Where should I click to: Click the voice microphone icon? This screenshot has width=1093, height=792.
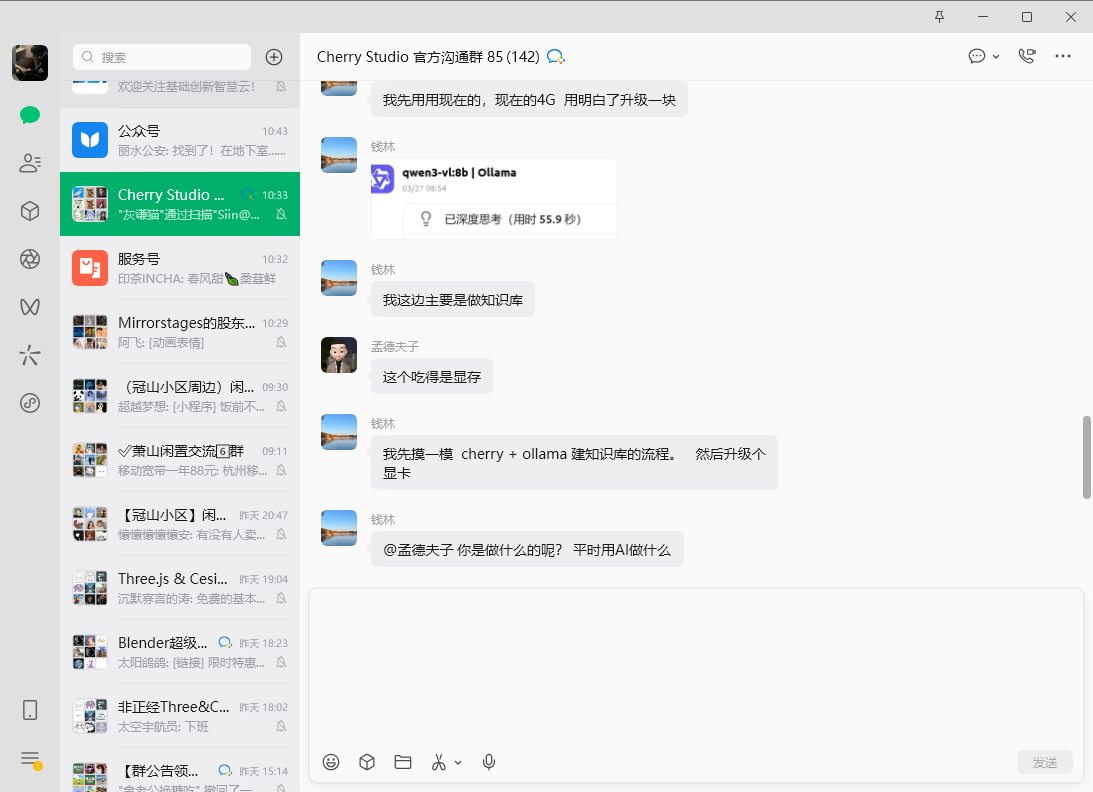[489, 762]
